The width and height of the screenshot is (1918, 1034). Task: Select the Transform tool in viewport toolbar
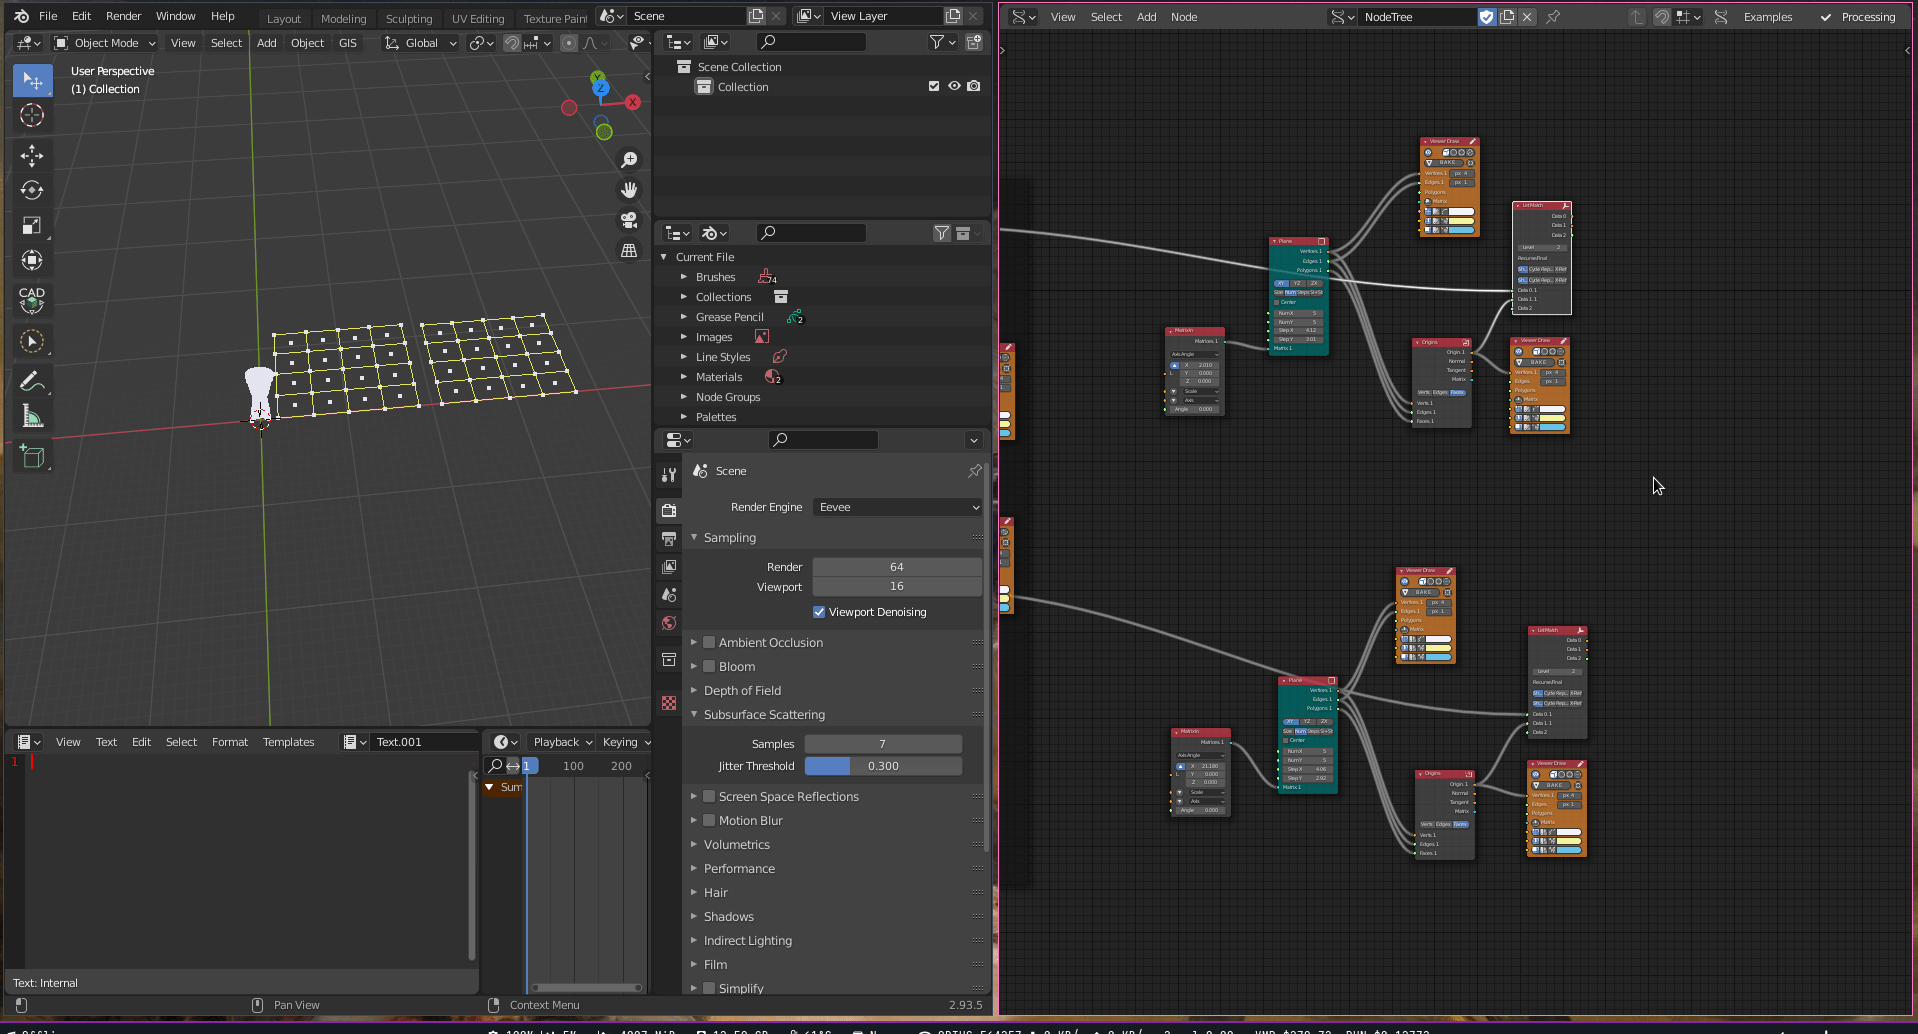click(x=32, y=261)
